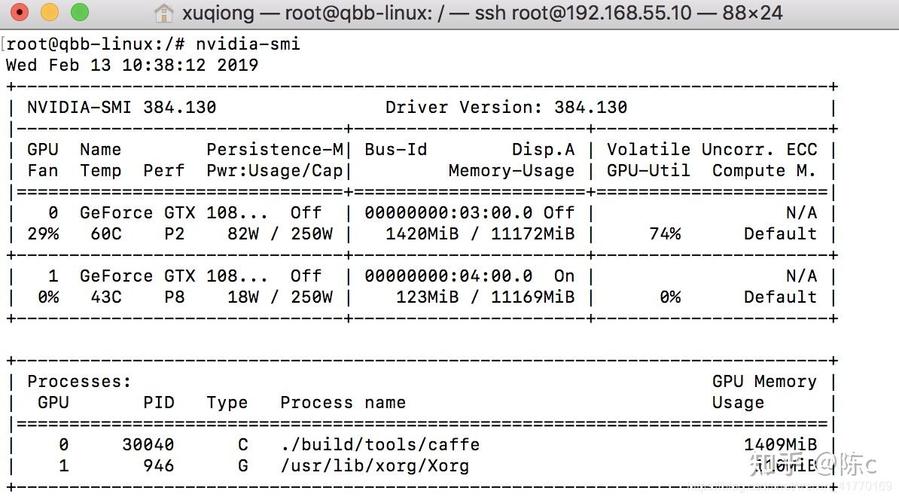Click the 18W / 250W power reading

pyautogui.click(x=280, y=296)
